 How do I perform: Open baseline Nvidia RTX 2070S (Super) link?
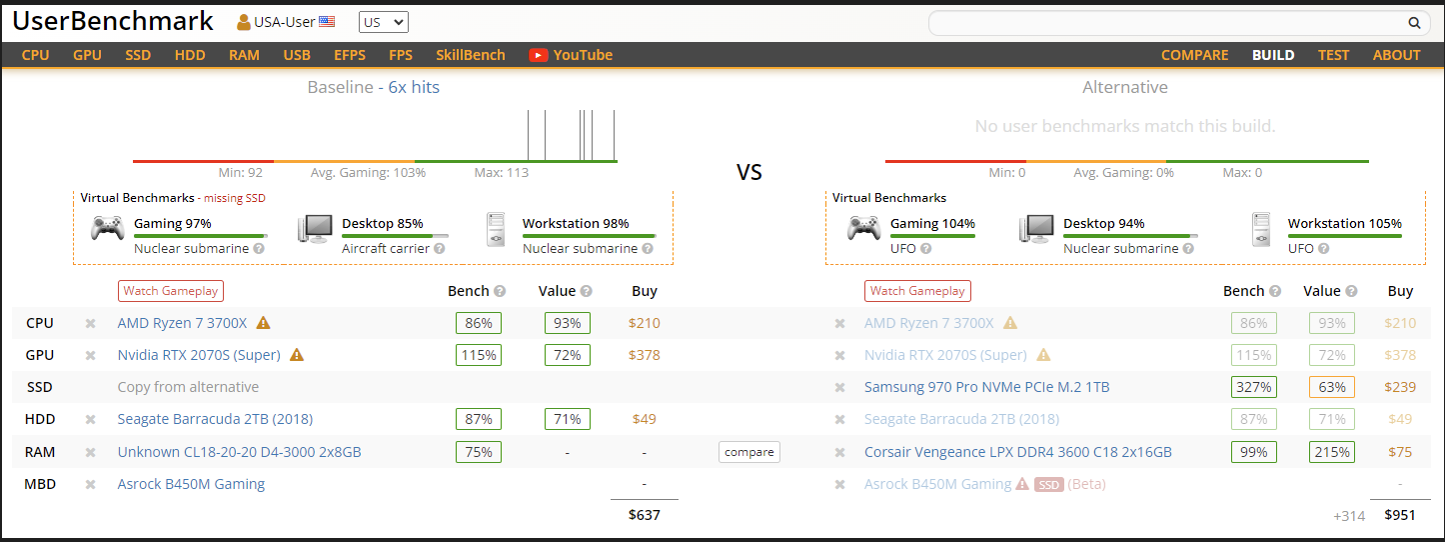tap(199, 355)
